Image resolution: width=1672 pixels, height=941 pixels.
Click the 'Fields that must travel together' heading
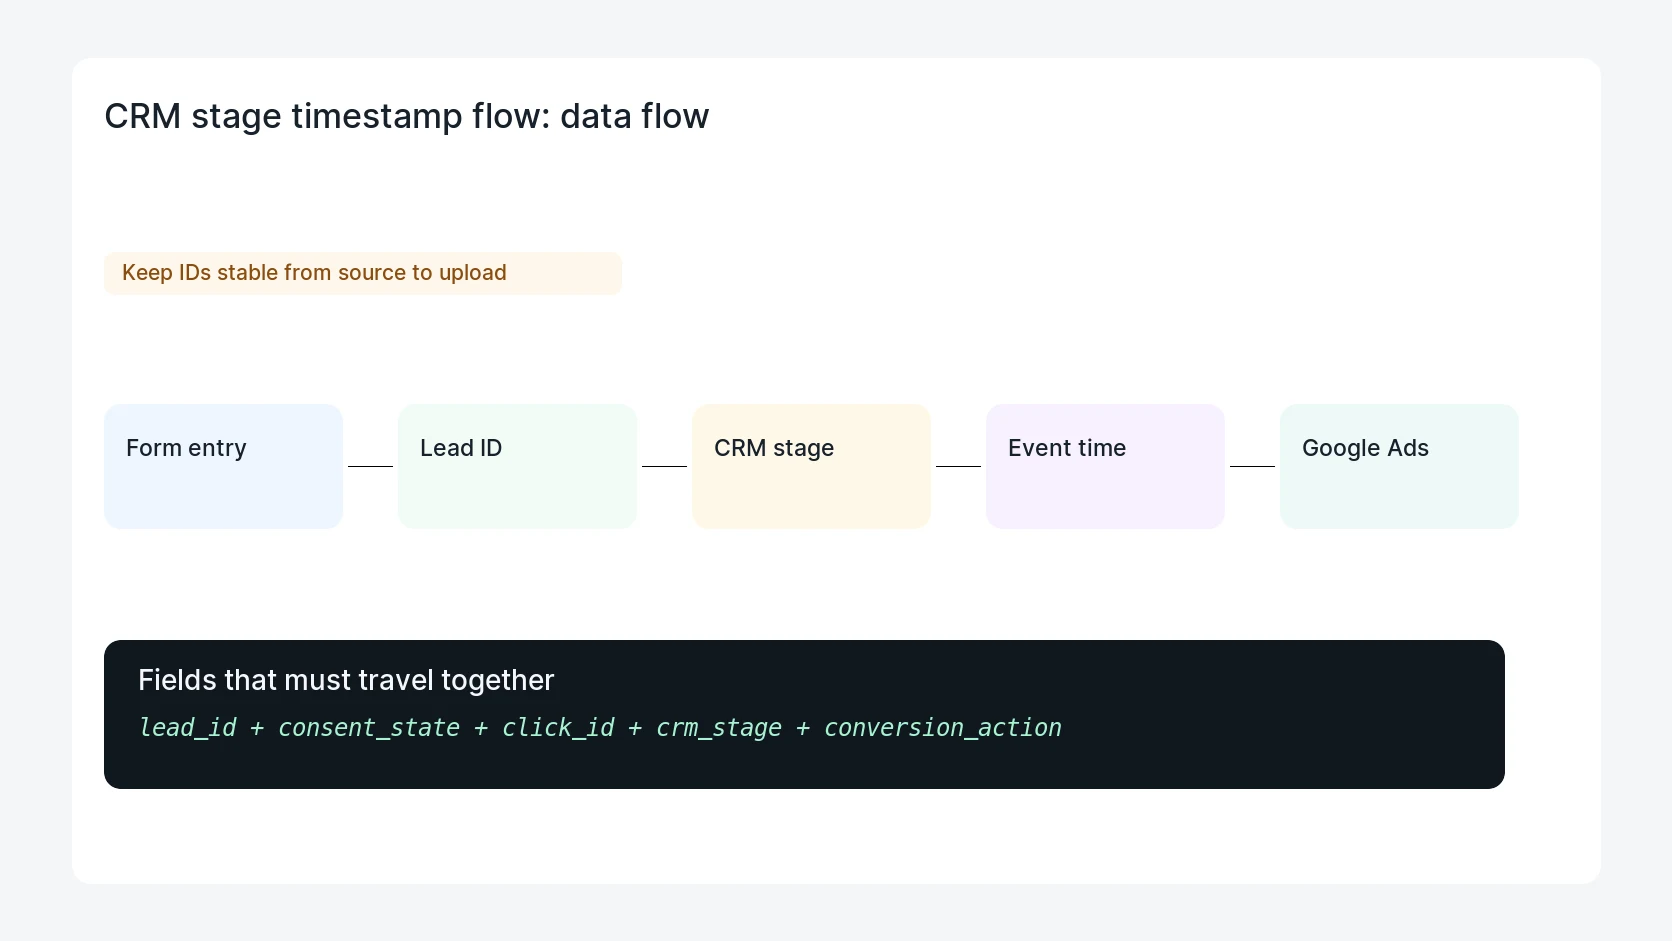(x=346, y=680)
